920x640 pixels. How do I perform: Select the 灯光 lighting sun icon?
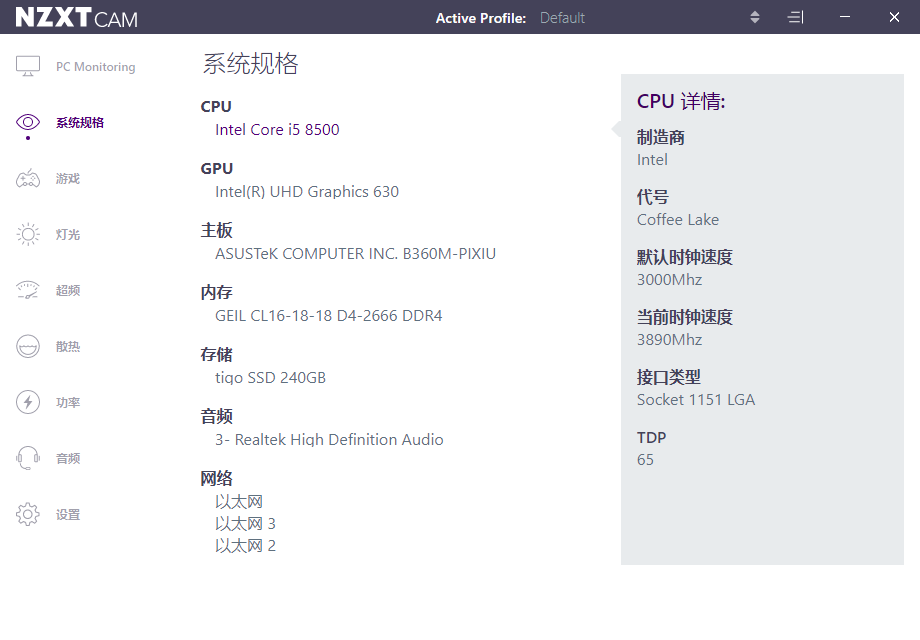click(28, 235)
